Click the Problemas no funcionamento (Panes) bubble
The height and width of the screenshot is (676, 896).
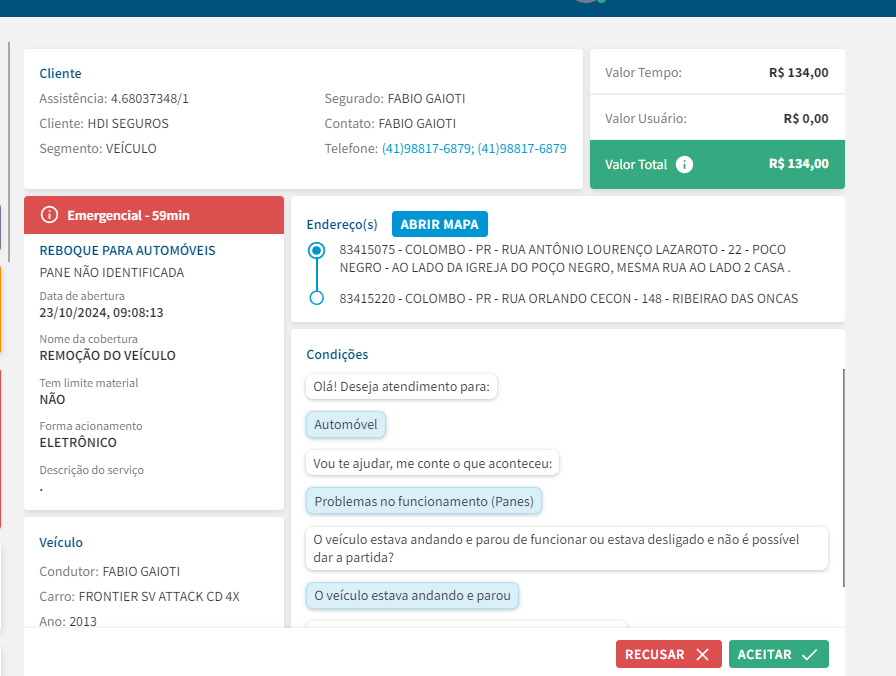423,501
